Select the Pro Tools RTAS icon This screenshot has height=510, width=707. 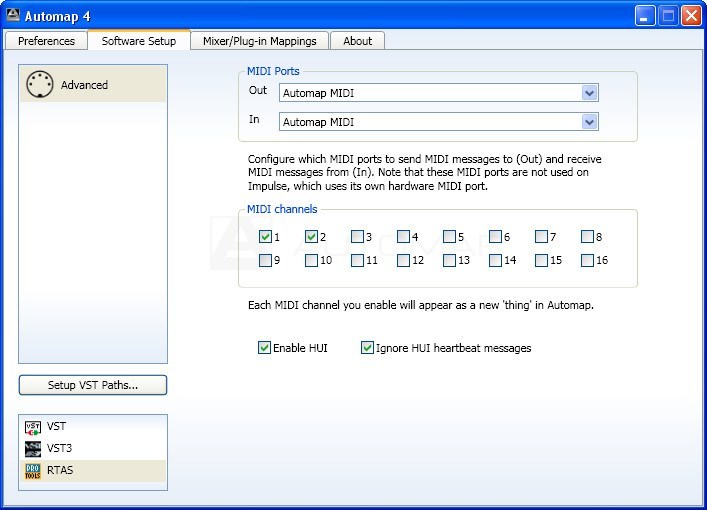(x=33, y=471)
